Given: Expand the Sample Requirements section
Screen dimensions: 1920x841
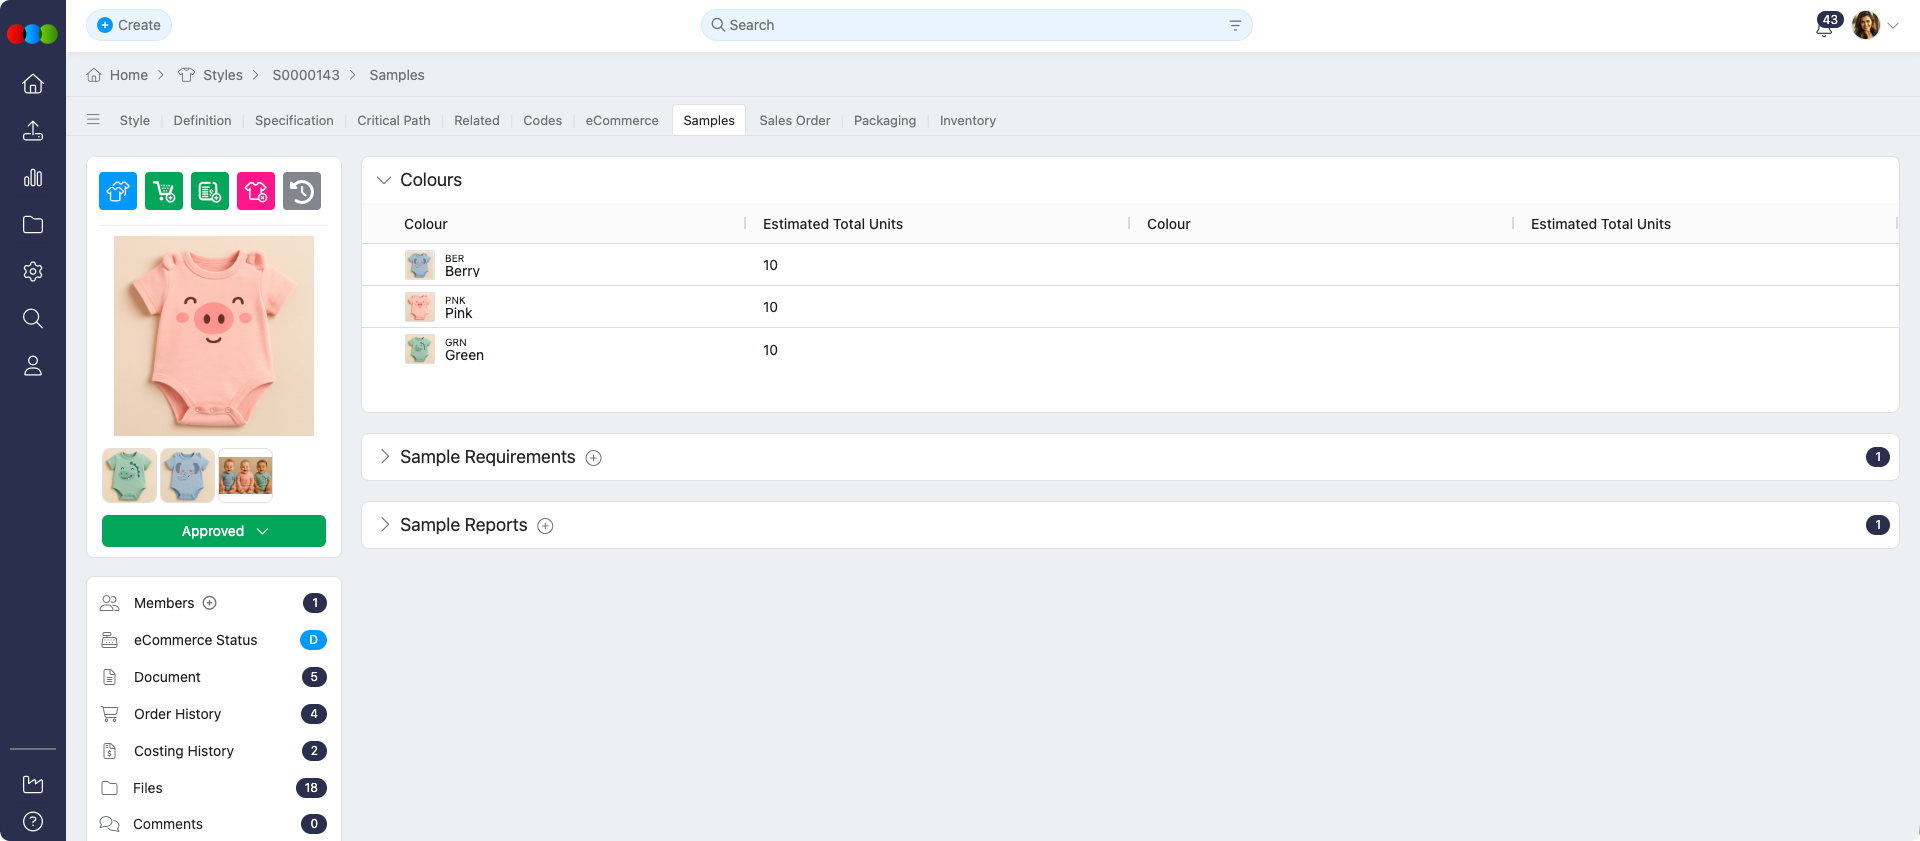Looking at the screenshot, I should click(384, 457).
